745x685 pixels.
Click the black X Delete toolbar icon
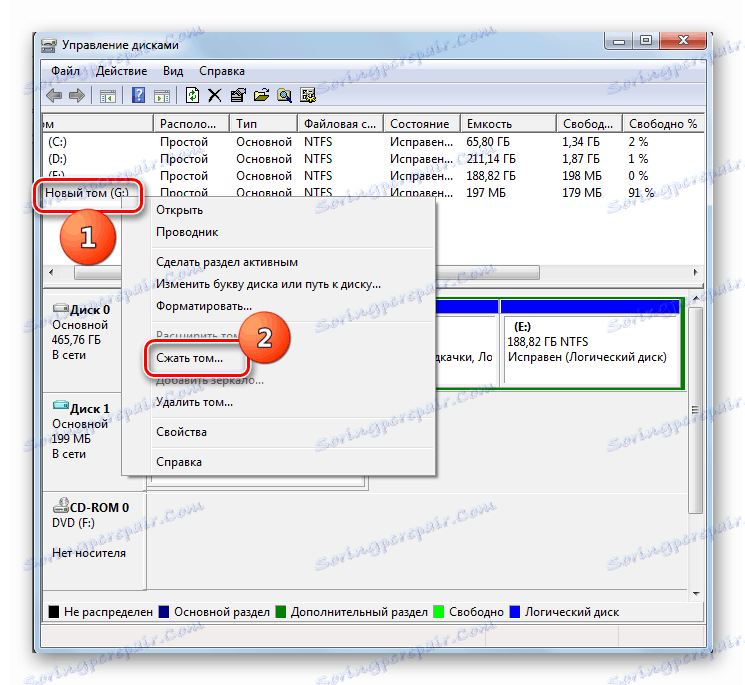pos(215,95)
